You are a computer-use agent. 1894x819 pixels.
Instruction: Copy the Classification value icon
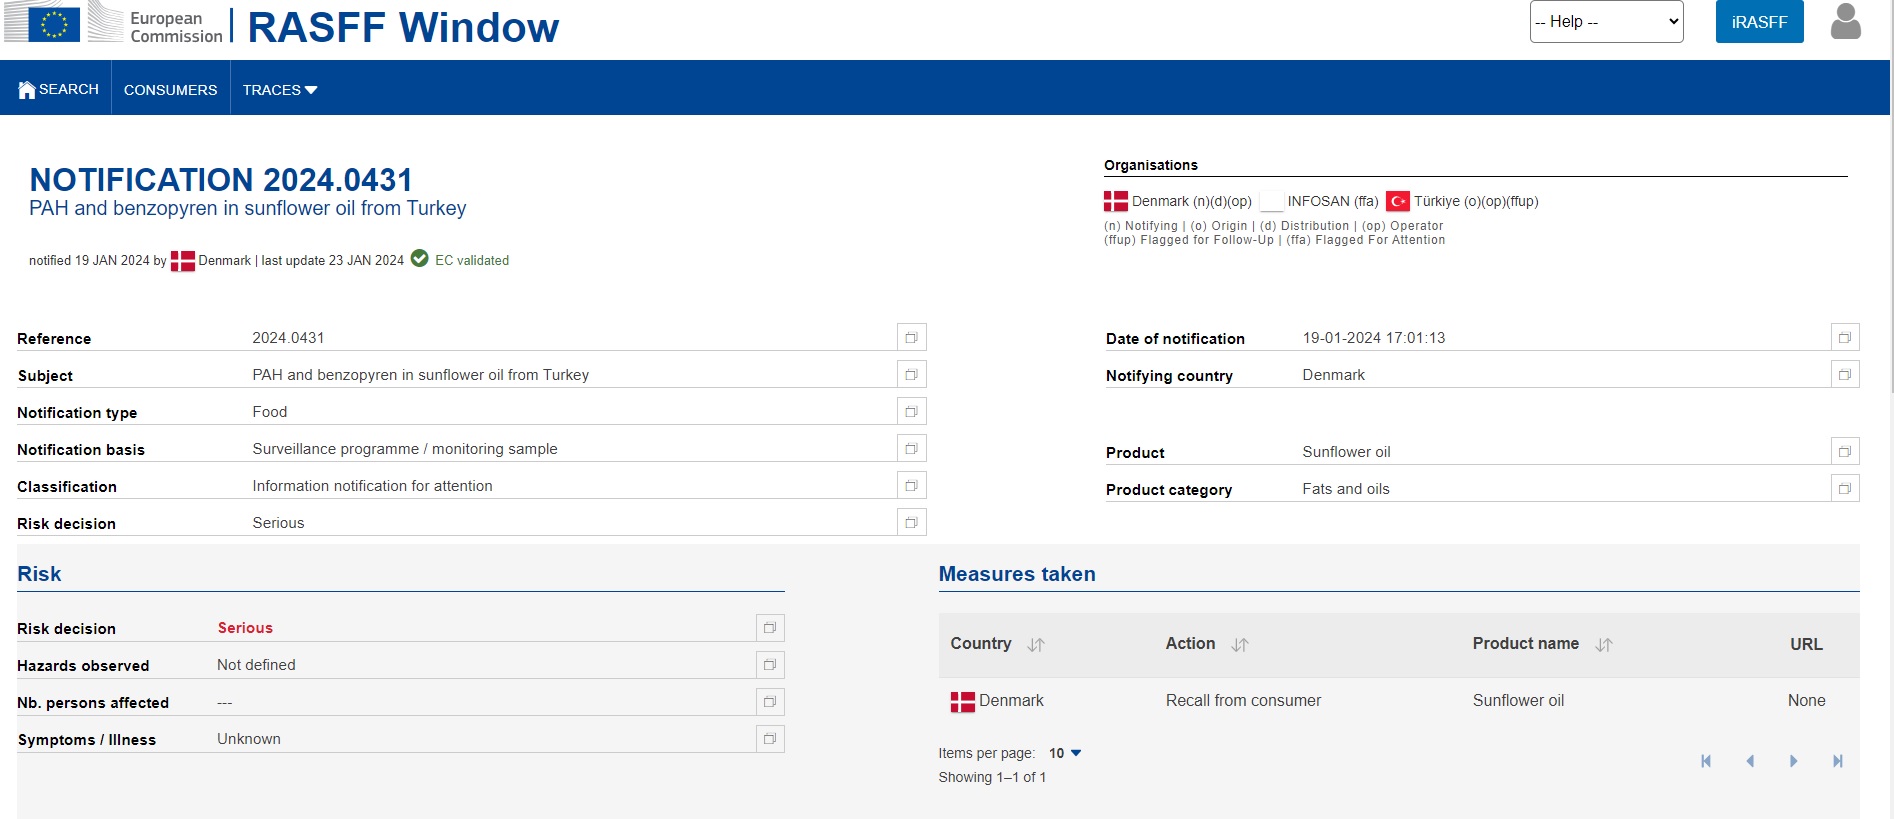tap(911, 486)
